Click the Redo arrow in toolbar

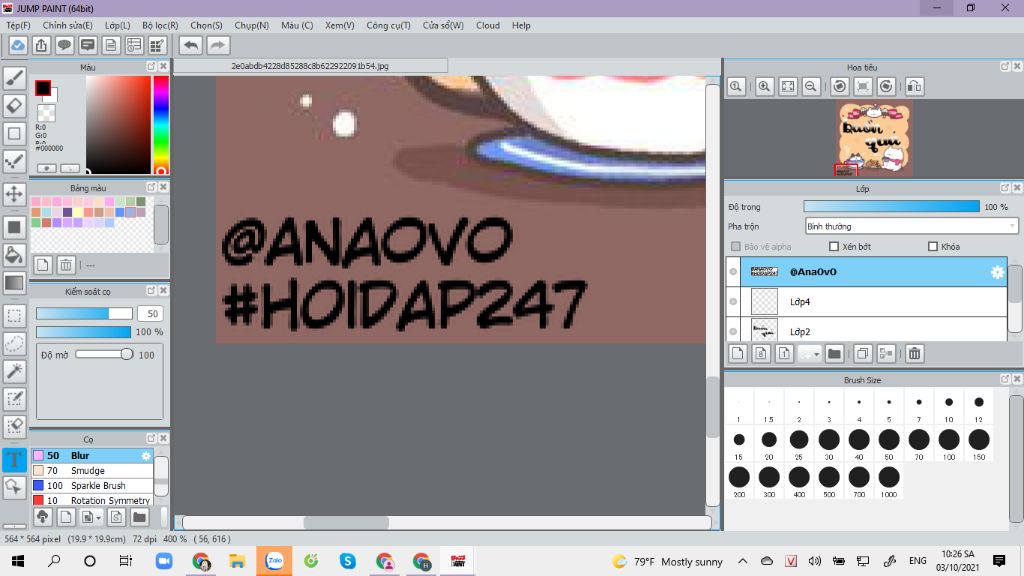pyautogui.click(x=218, y=45)
